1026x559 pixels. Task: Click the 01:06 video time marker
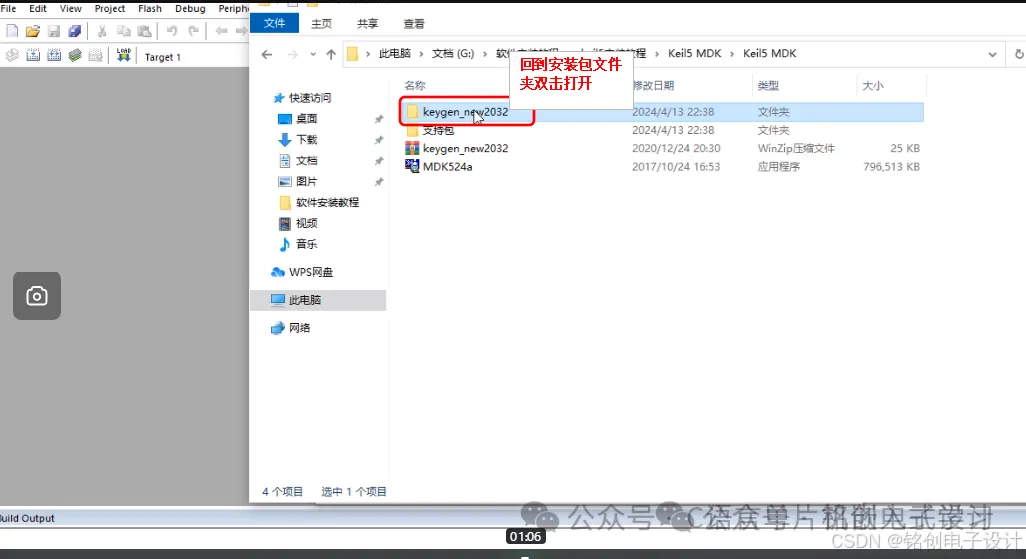525,537
